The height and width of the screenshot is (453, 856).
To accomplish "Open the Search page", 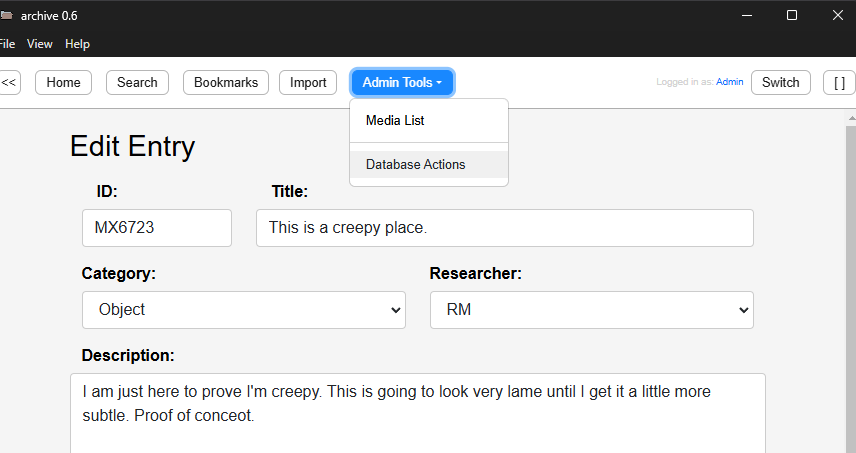I will (x=137, y=82).
